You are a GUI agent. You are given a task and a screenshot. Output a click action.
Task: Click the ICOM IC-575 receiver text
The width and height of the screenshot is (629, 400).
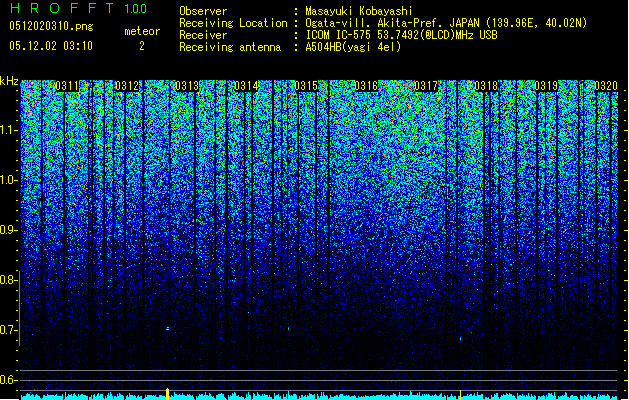(401, 35)
